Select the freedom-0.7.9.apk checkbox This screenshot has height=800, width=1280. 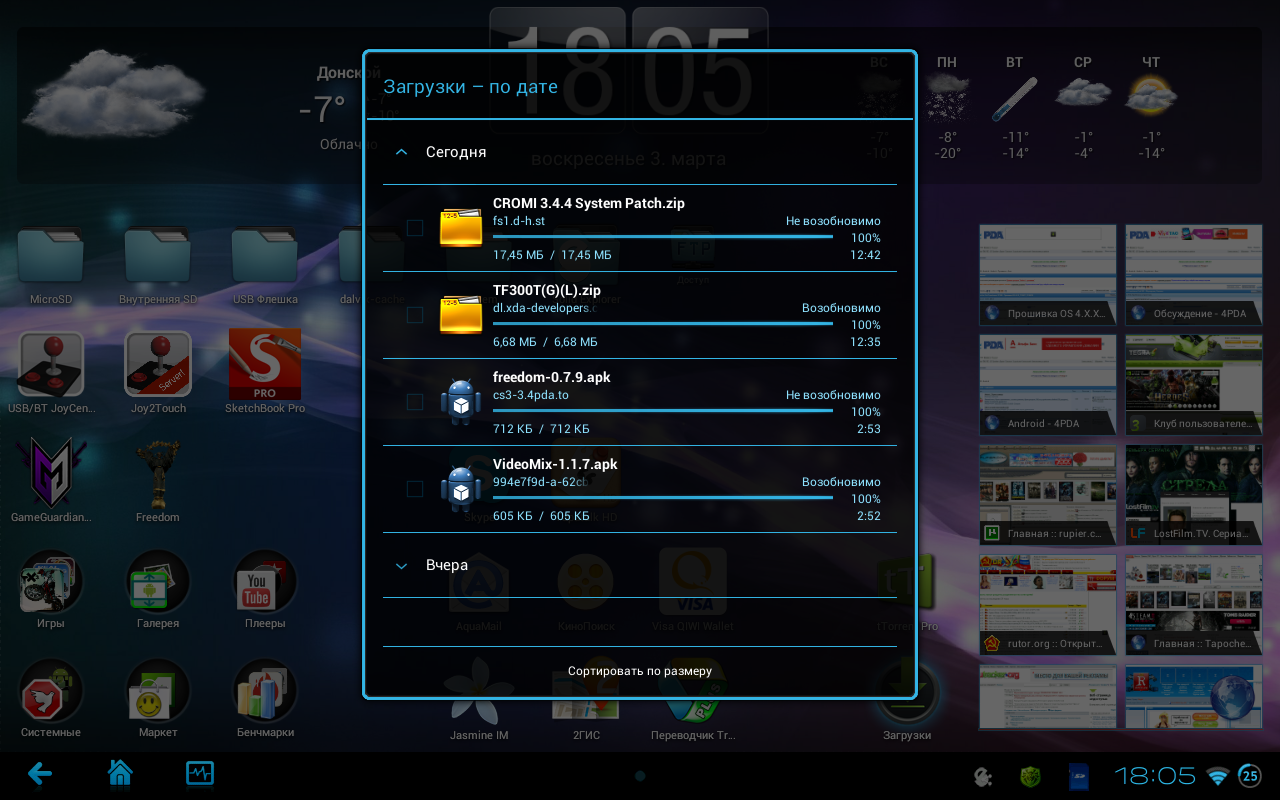pos(414,402)
